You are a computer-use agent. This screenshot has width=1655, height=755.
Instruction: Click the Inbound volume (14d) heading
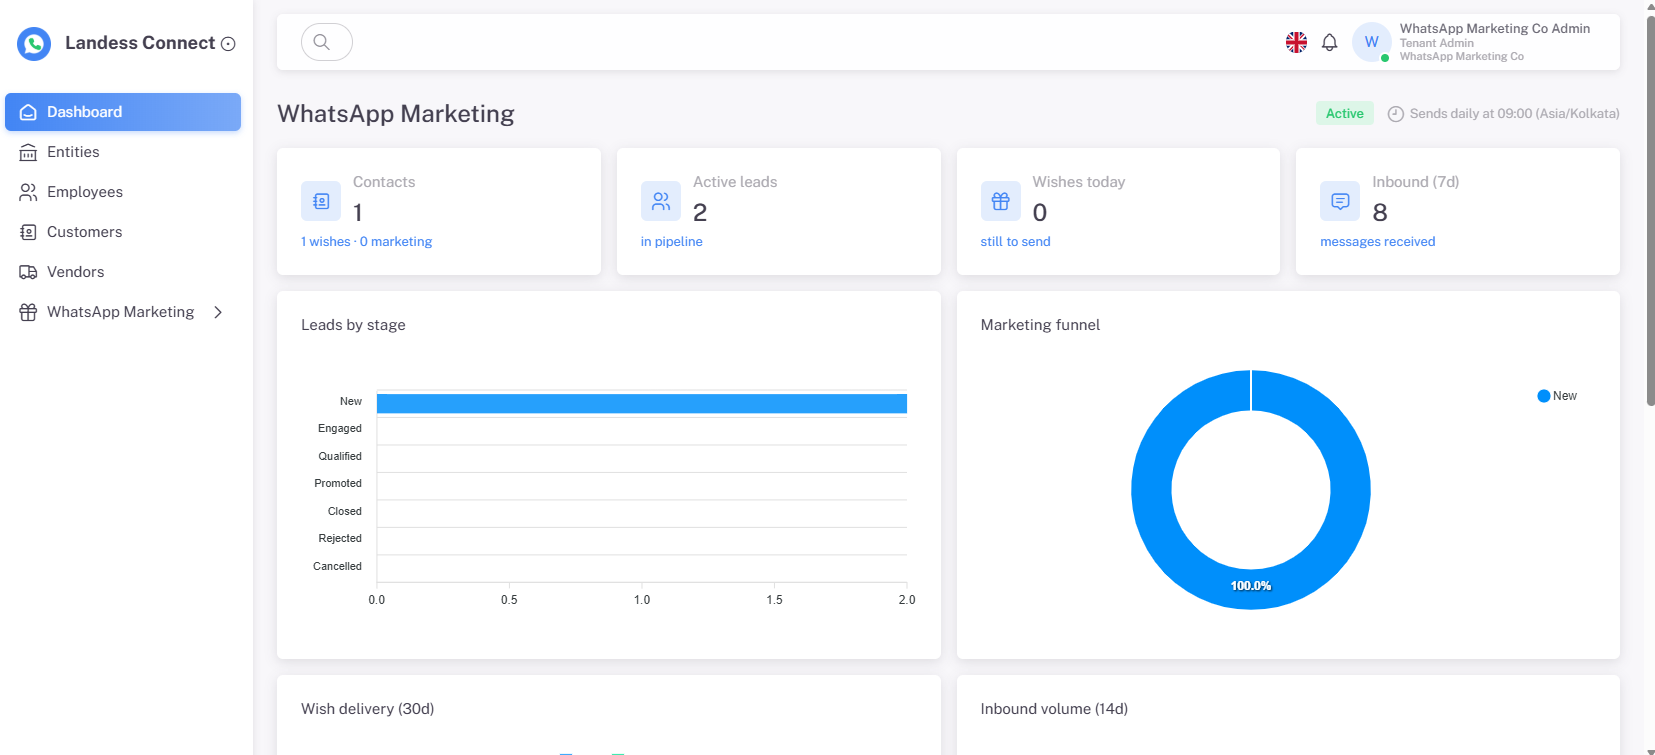coord(1054,709)
